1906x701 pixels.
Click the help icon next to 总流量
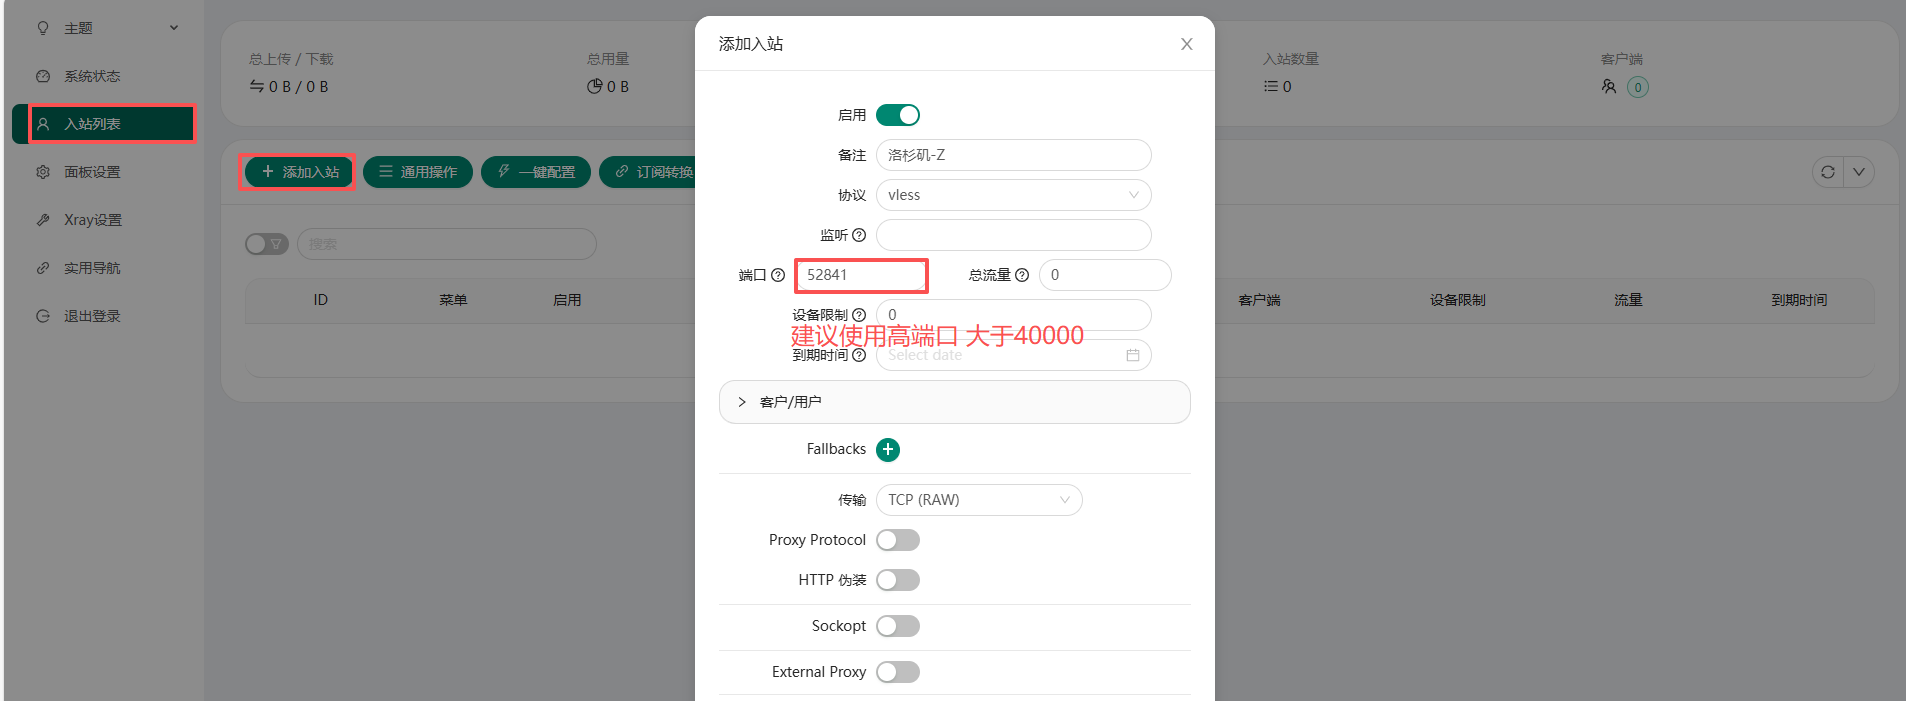(x=1022, y=275)
